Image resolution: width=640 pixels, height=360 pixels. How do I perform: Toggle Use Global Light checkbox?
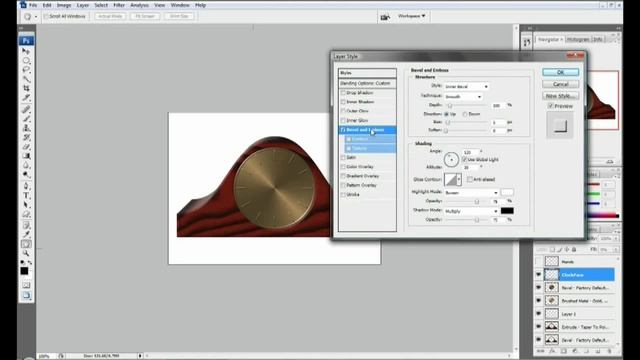464,160
